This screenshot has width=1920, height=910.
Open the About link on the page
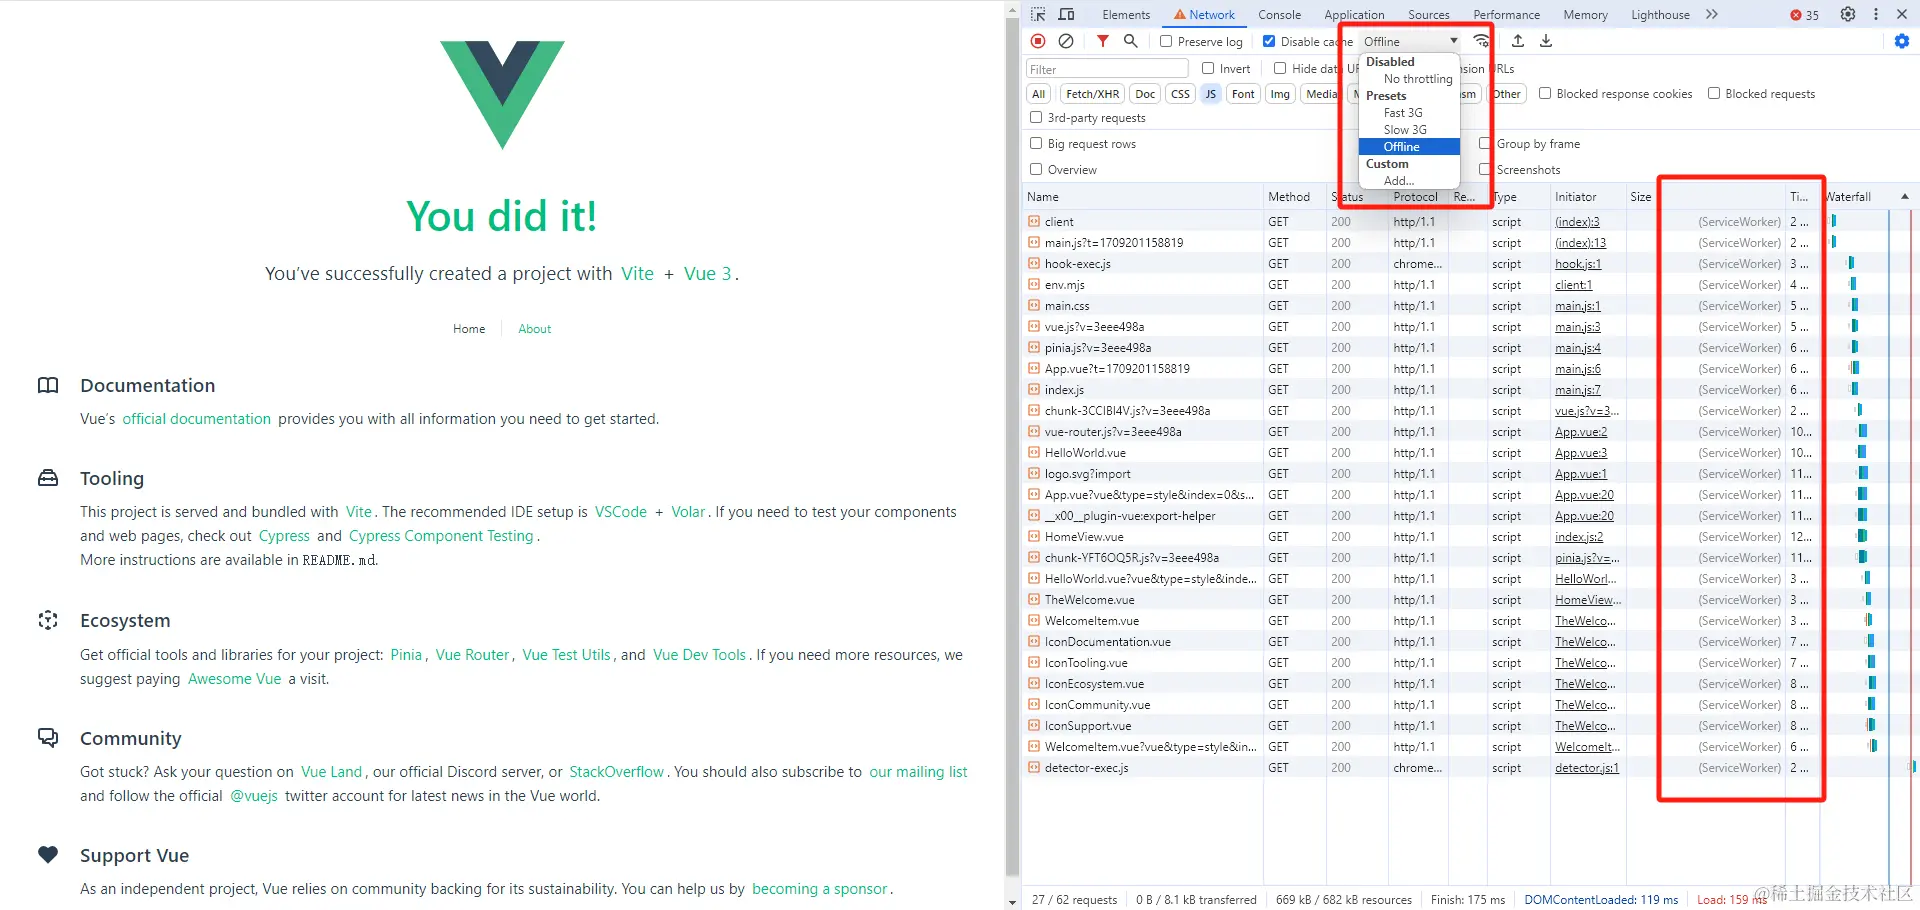[x=534, y=329]
